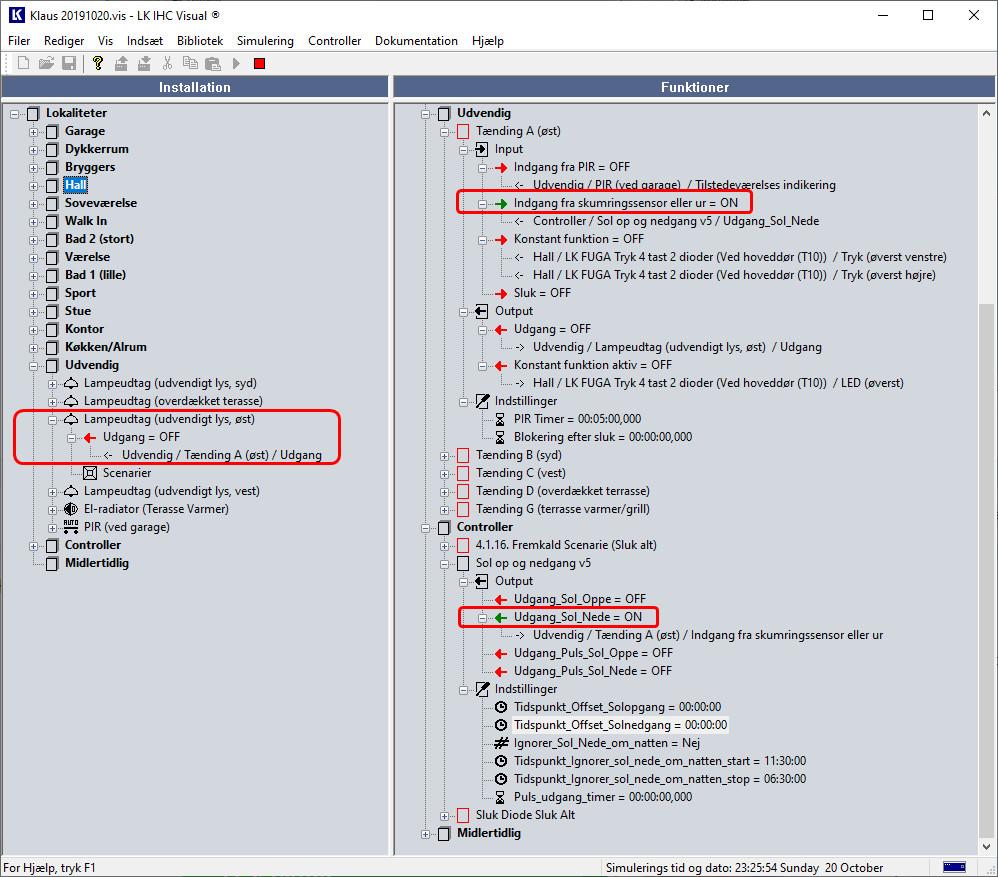
Task: Click the clock icon beside Tidspunkt_Offset_Solopgang
Action: pos(501,707)
